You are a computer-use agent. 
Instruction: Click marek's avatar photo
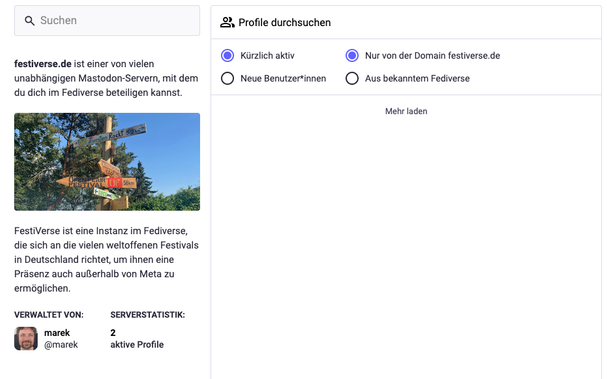coord(26,338)
